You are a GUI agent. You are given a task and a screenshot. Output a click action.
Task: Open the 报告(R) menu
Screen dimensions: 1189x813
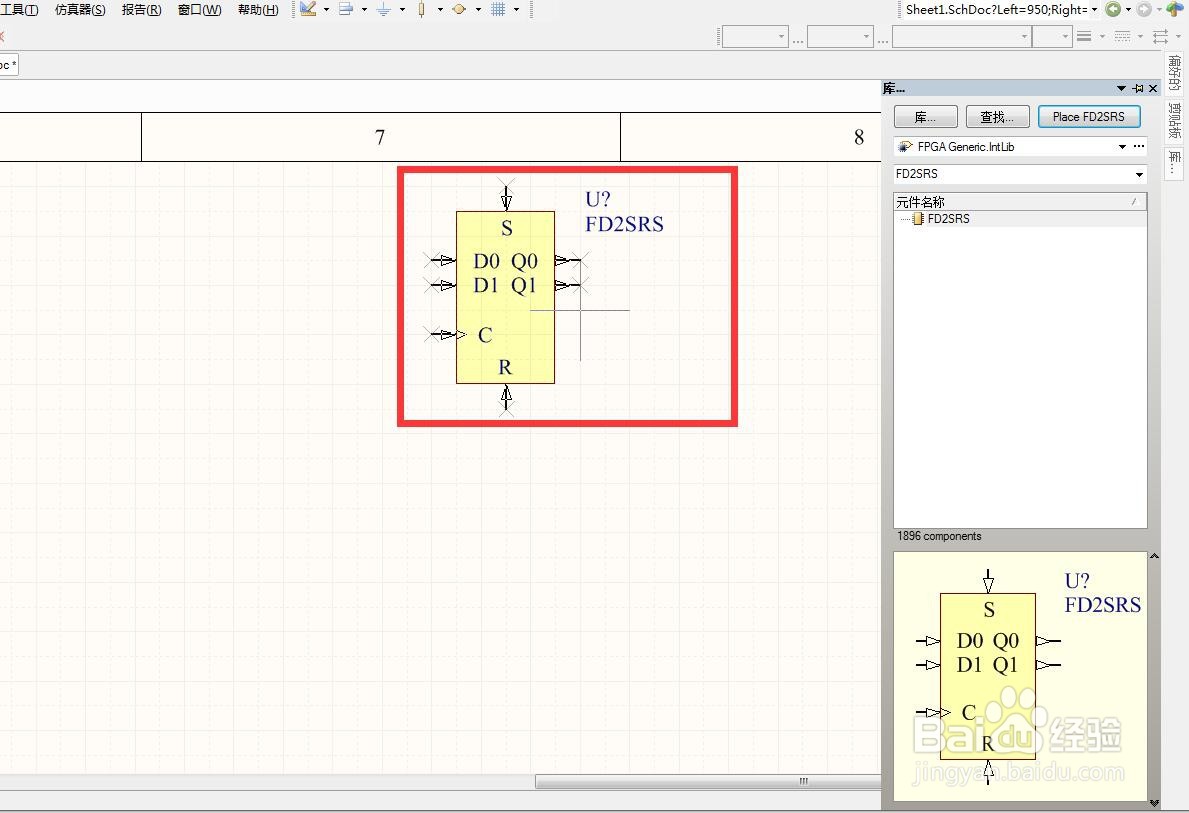(x=141, y=10)
